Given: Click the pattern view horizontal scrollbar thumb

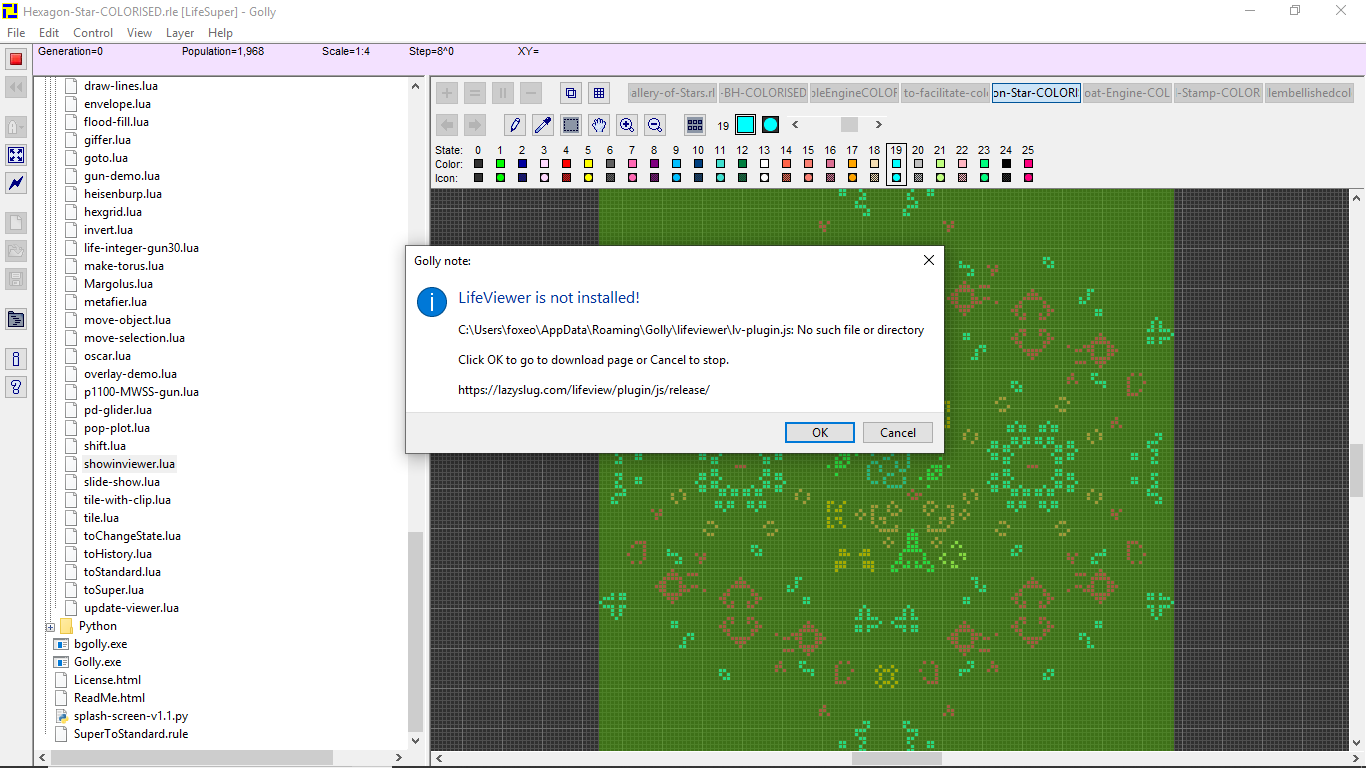Looking at the screenshot, I should click(896, 759).
